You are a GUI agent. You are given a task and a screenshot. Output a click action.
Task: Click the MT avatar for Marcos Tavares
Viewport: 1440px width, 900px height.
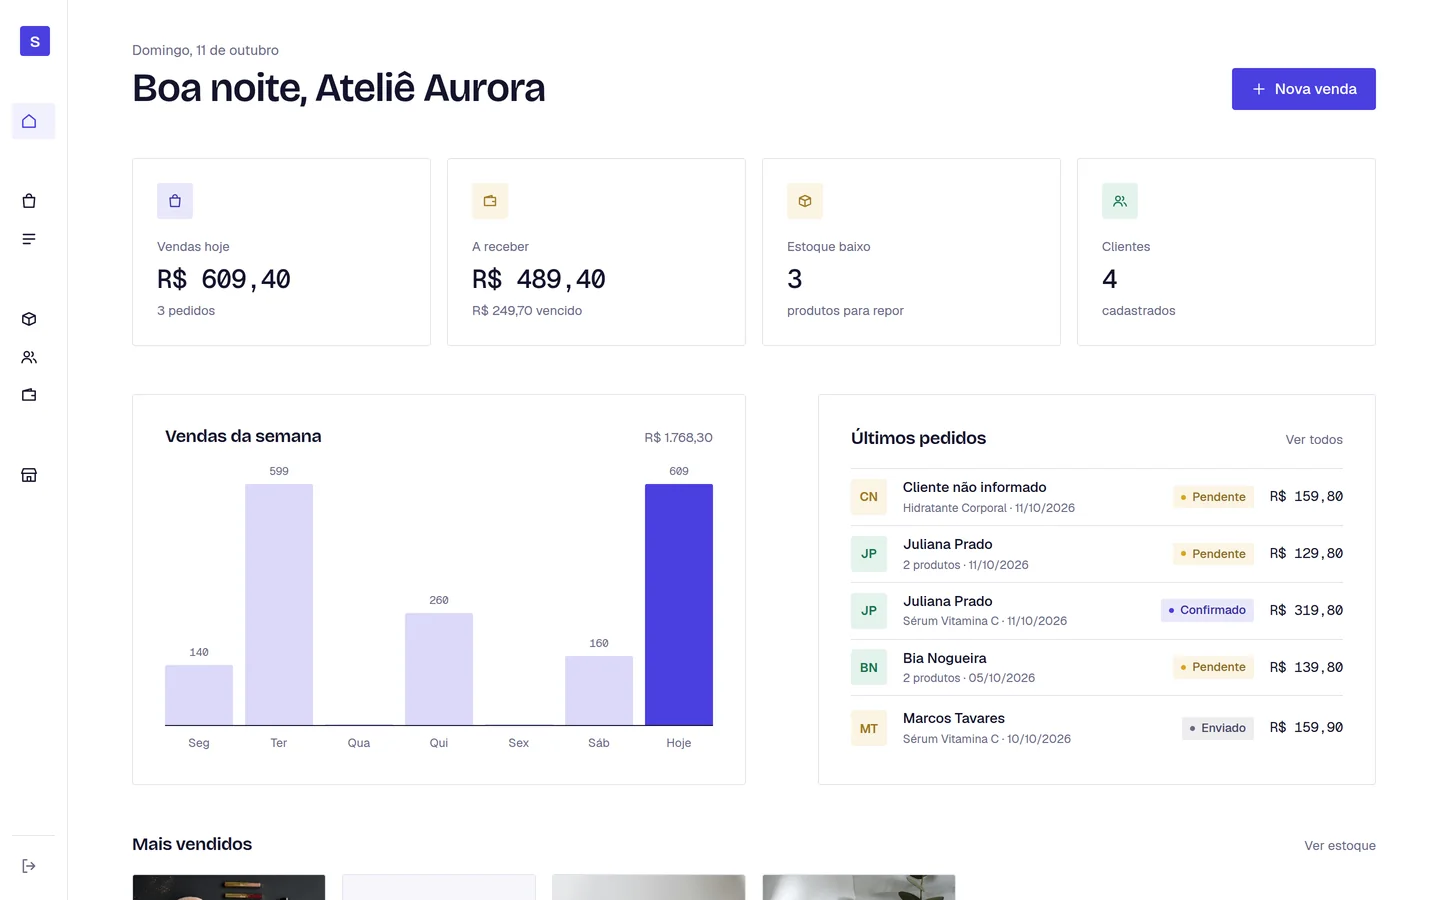(869, 728)
